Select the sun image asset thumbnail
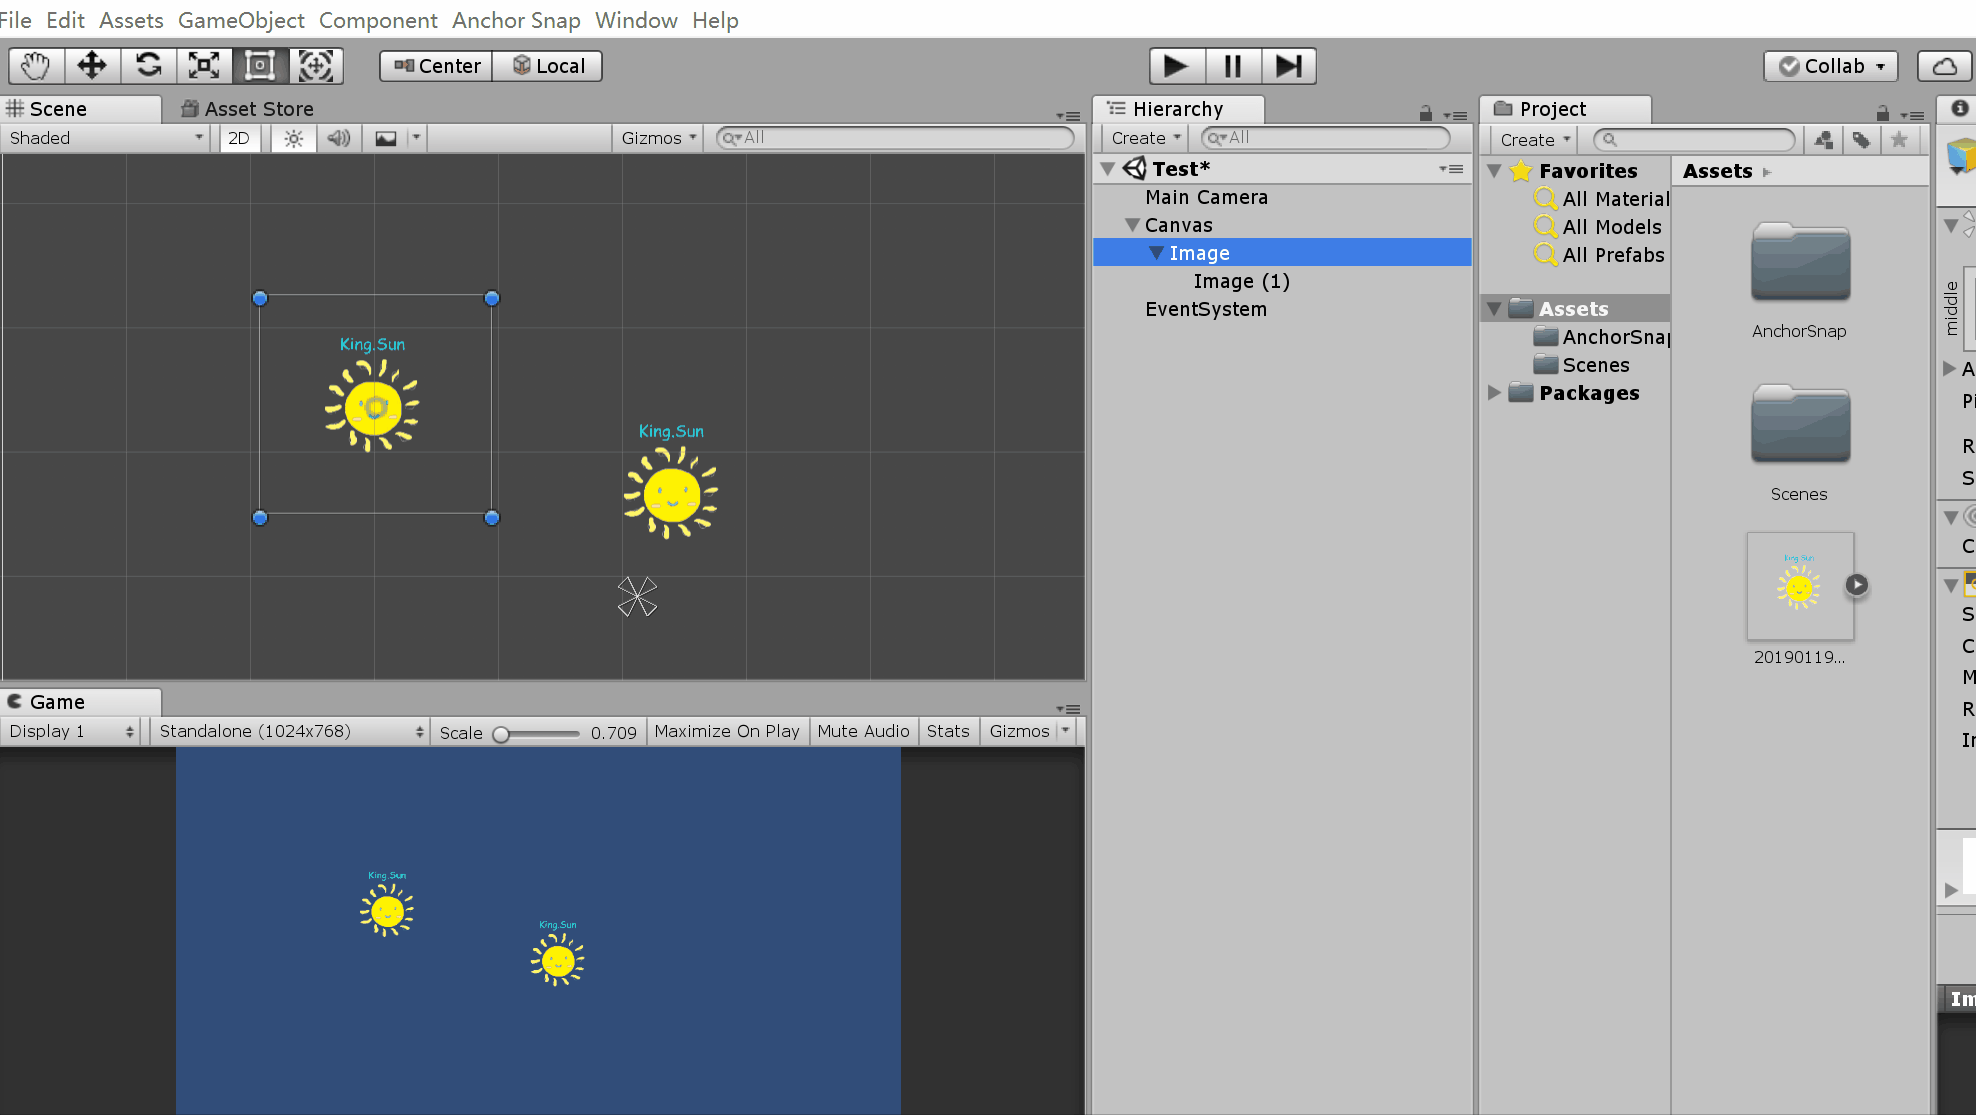This screenshot has height=1115, width=1976. [x=1799, y=587]
